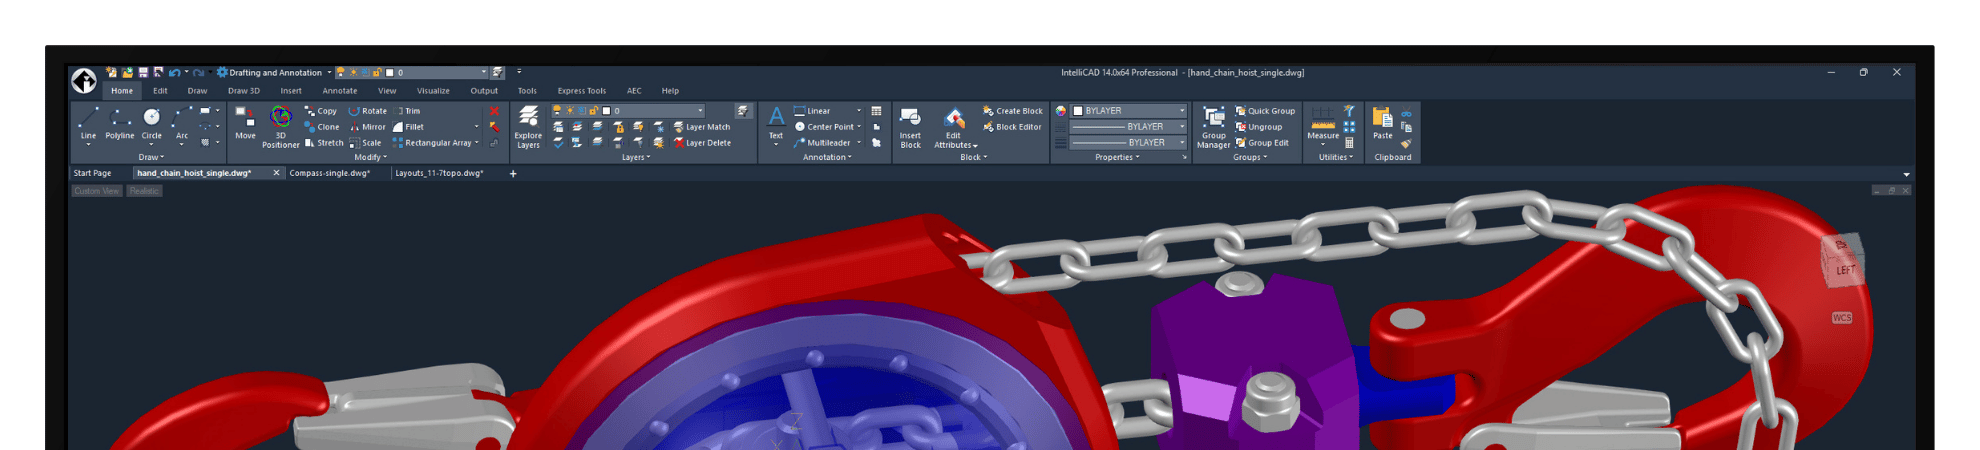The width and height of the screenshot is (1980, 450).
Task: Click the Undo arrow in quick access toolbar
Action: coord(174,72)
